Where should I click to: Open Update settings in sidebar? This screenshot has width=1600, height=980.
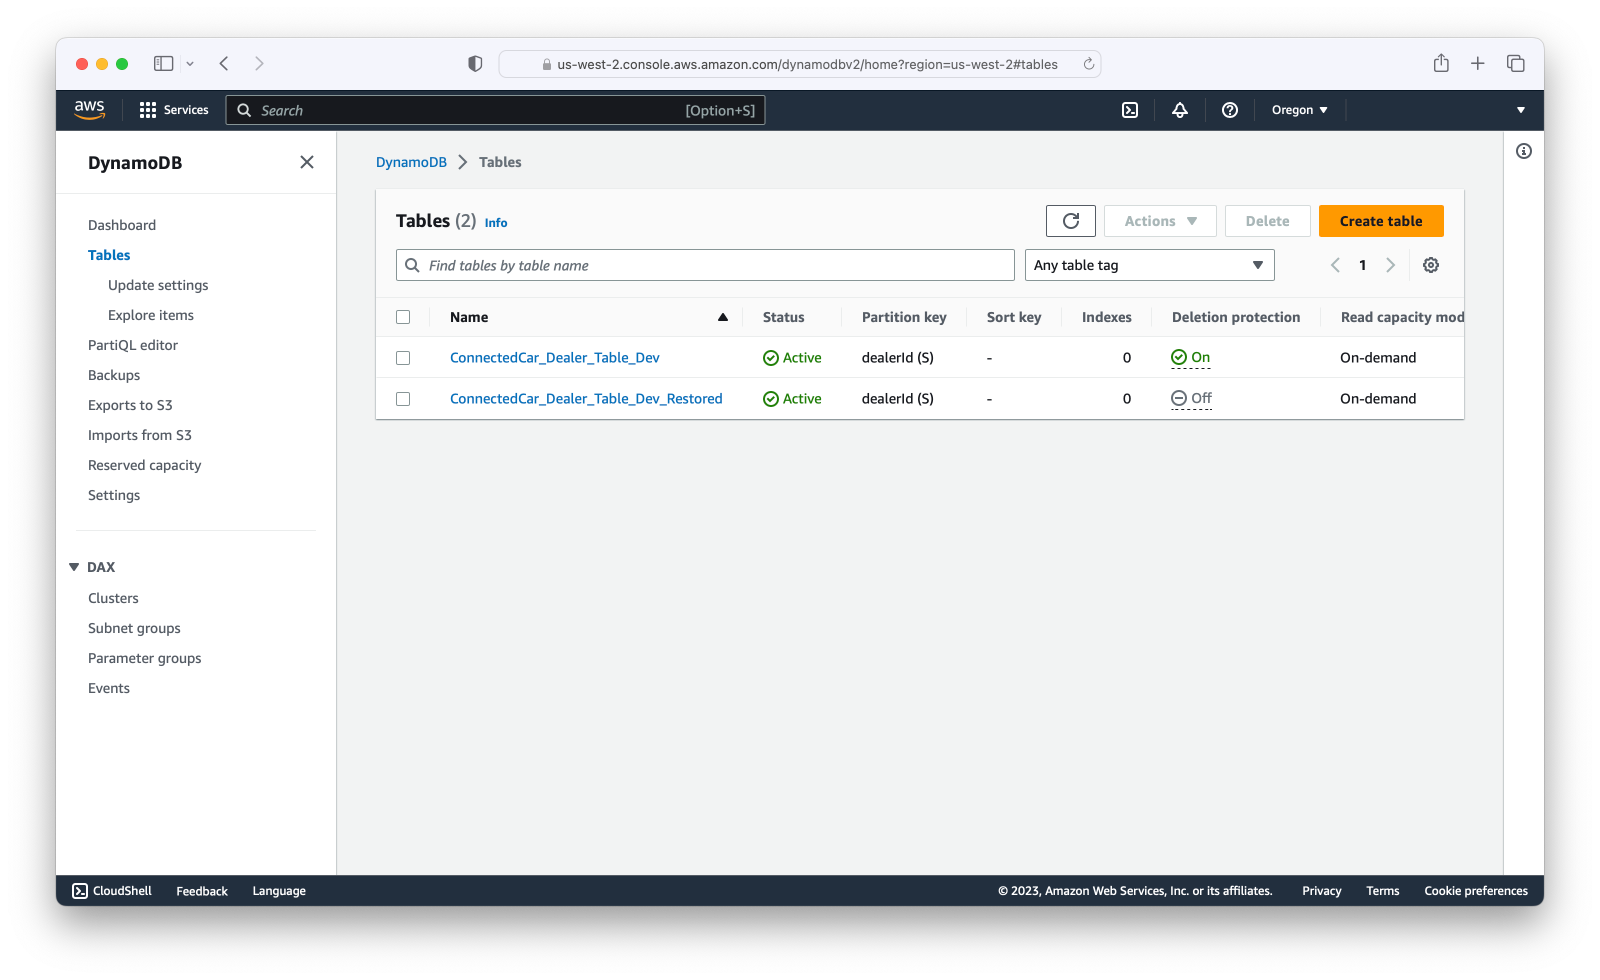[158, 285]
